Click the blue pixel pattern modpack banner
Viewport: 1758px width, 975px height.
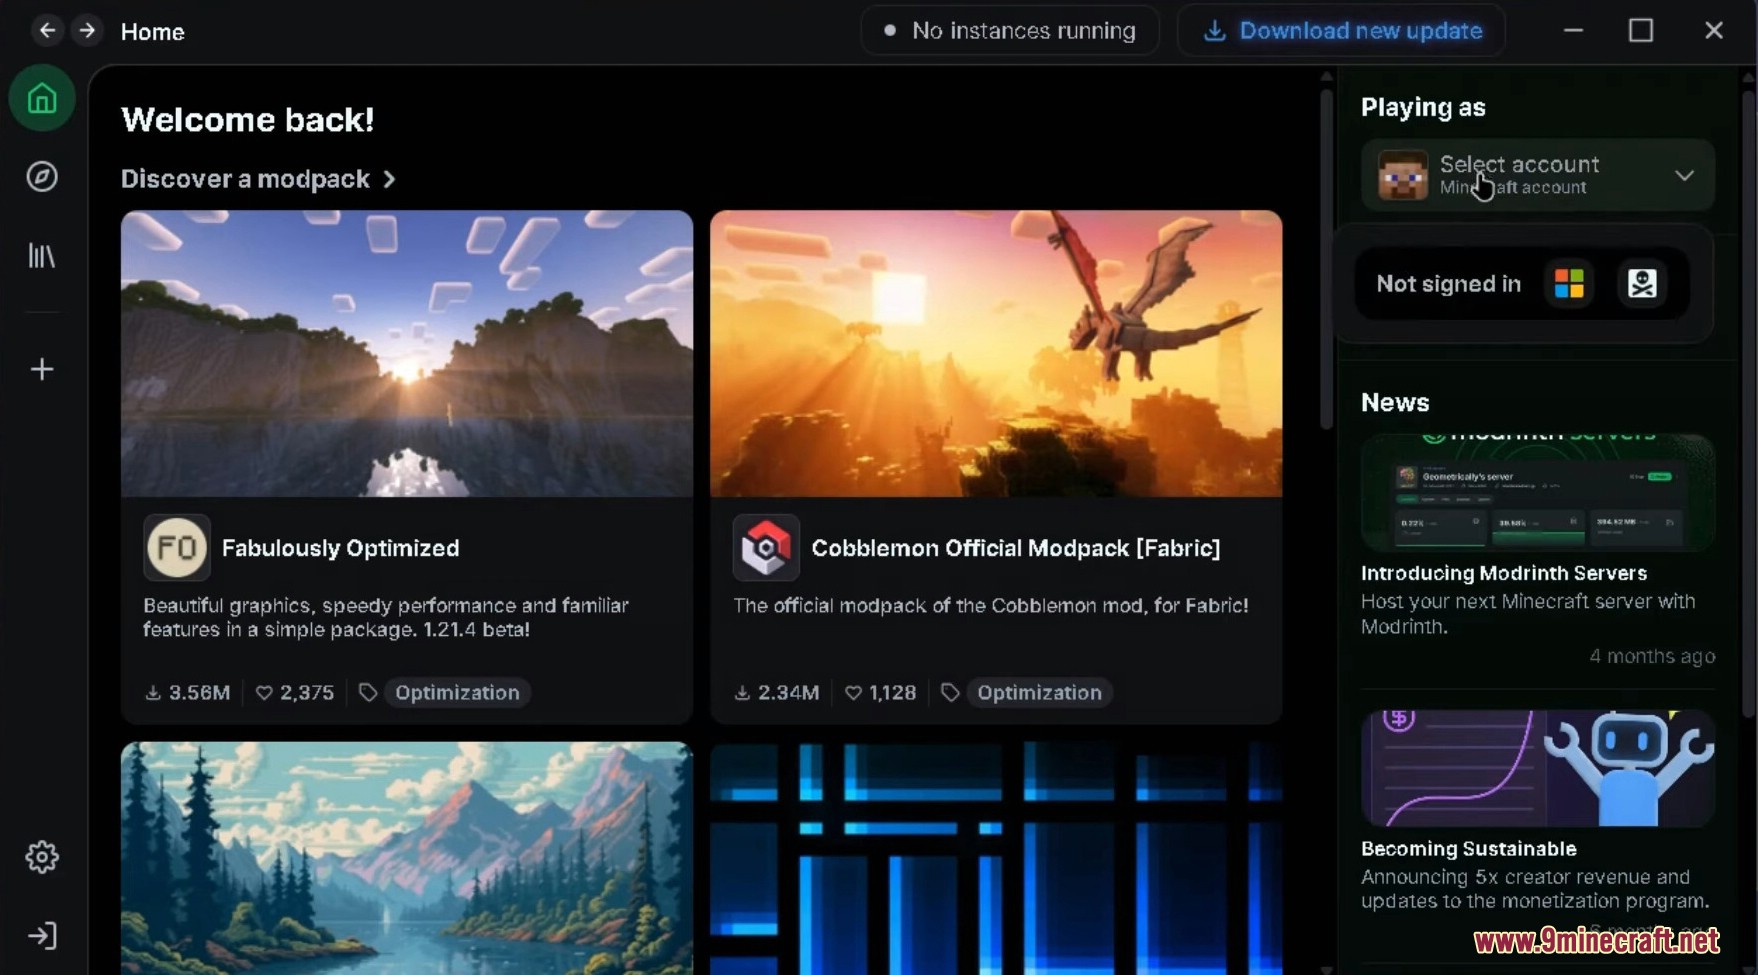point(996,858)
